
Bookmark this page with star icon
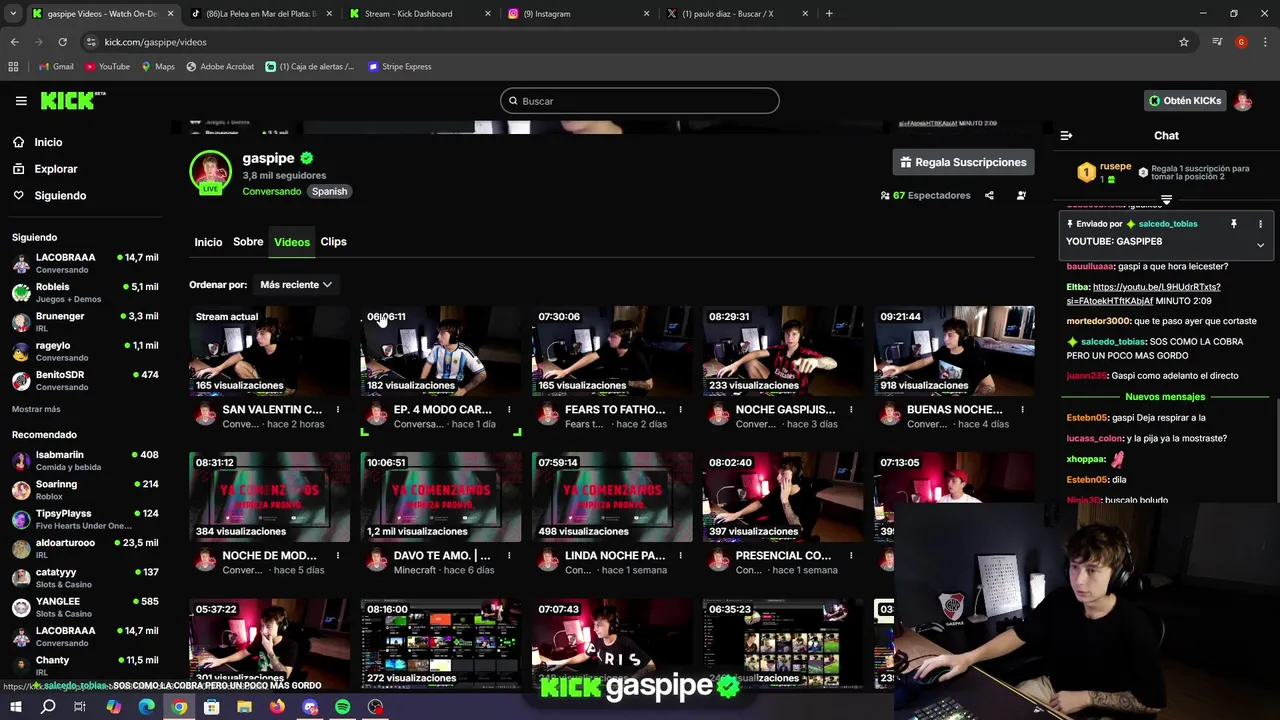point(1184,42)
